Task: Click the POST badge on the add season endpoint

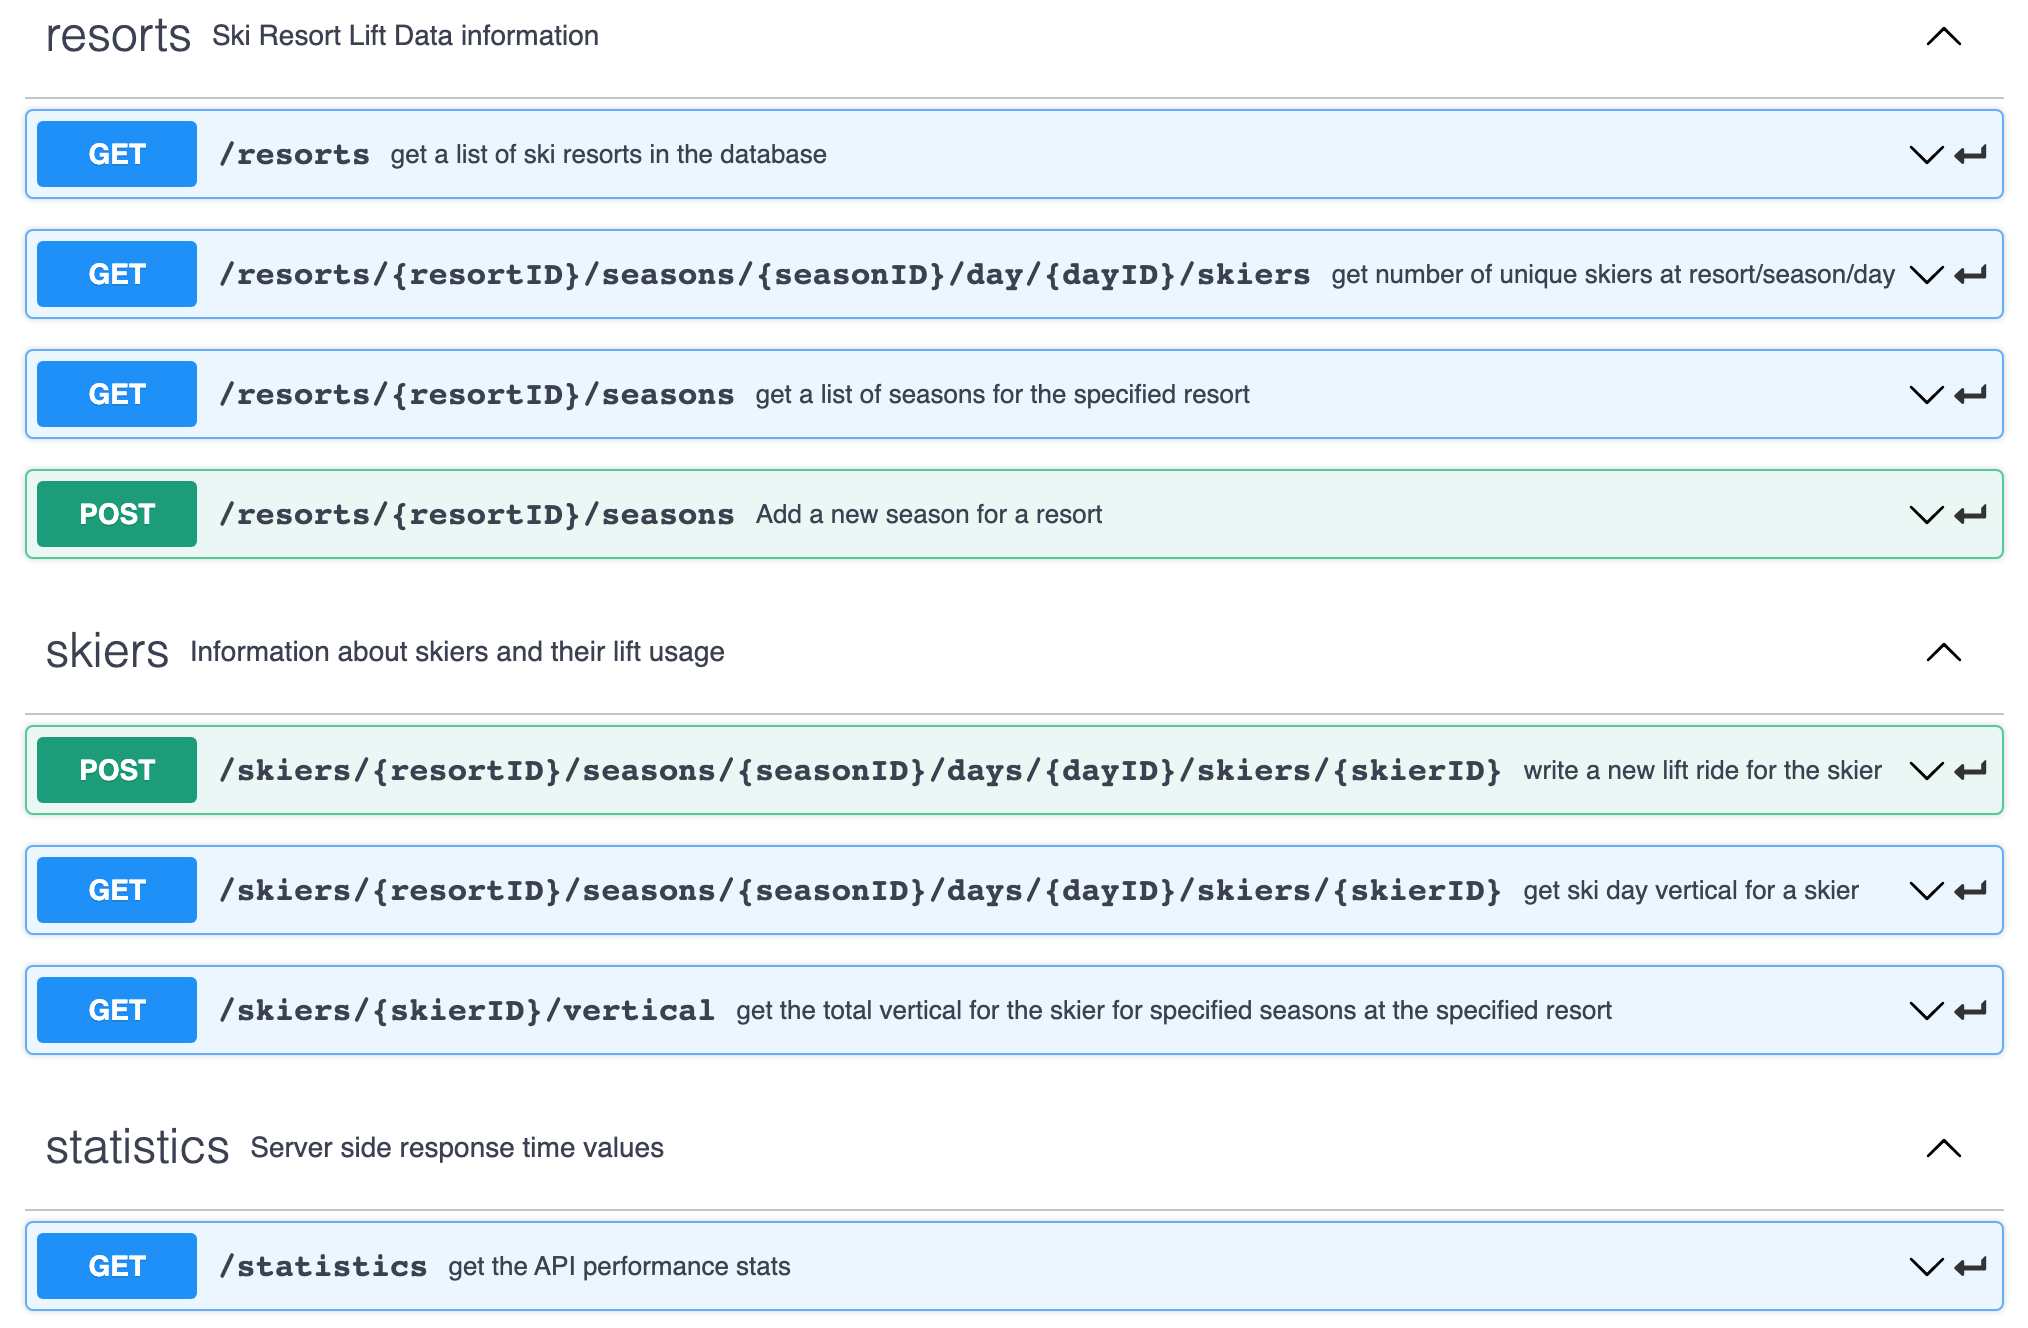Action: point(115,513)
